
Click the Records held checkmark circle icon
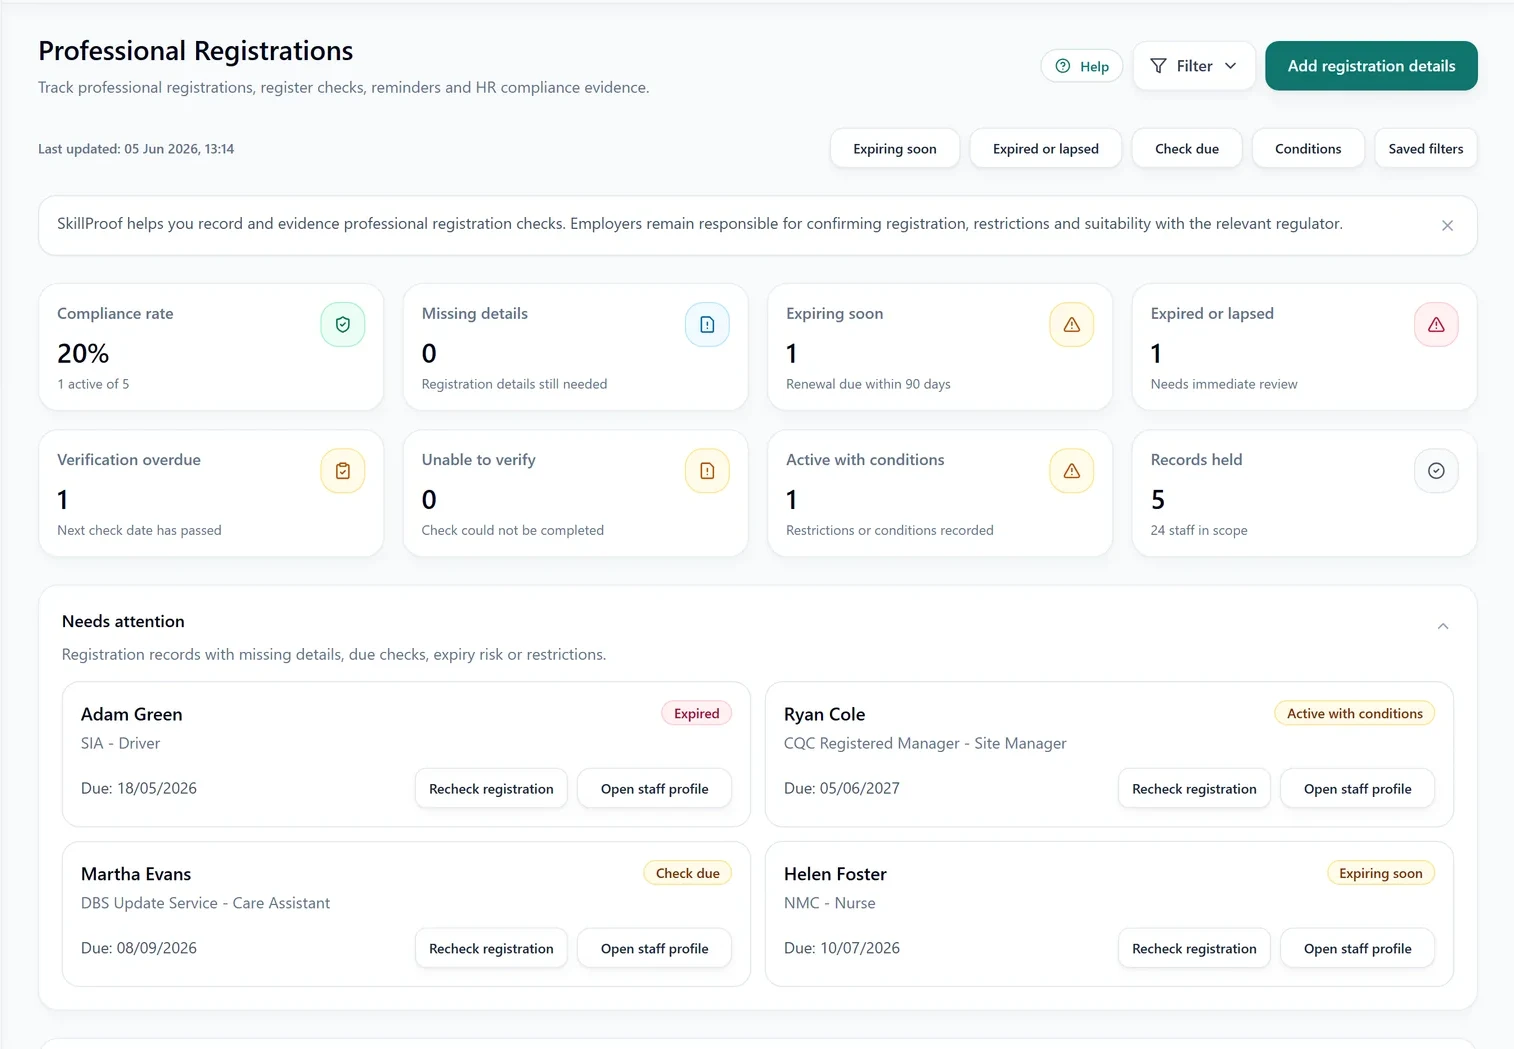point(1436,471)
